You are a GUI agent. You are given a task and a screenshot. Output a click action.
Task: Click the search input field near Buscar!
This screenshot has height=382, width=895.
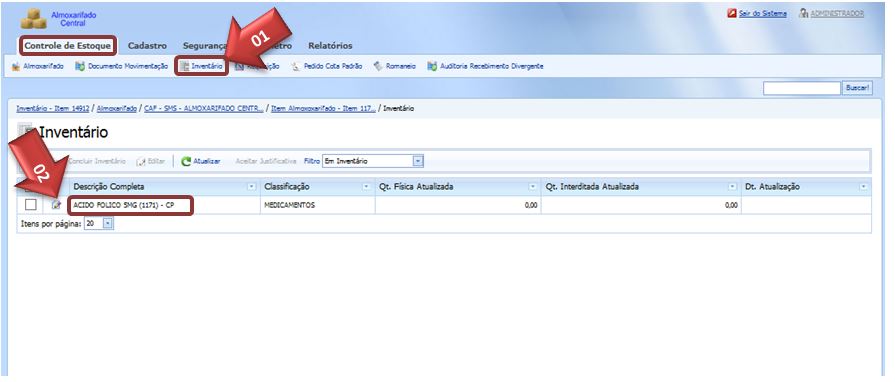coord(802,89)
